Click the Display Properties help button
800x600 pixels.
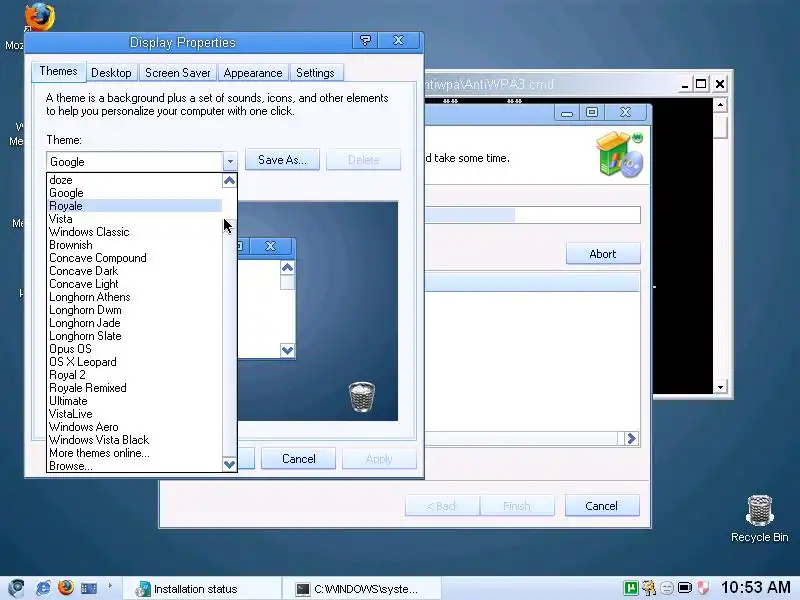(x=365, y=40)
